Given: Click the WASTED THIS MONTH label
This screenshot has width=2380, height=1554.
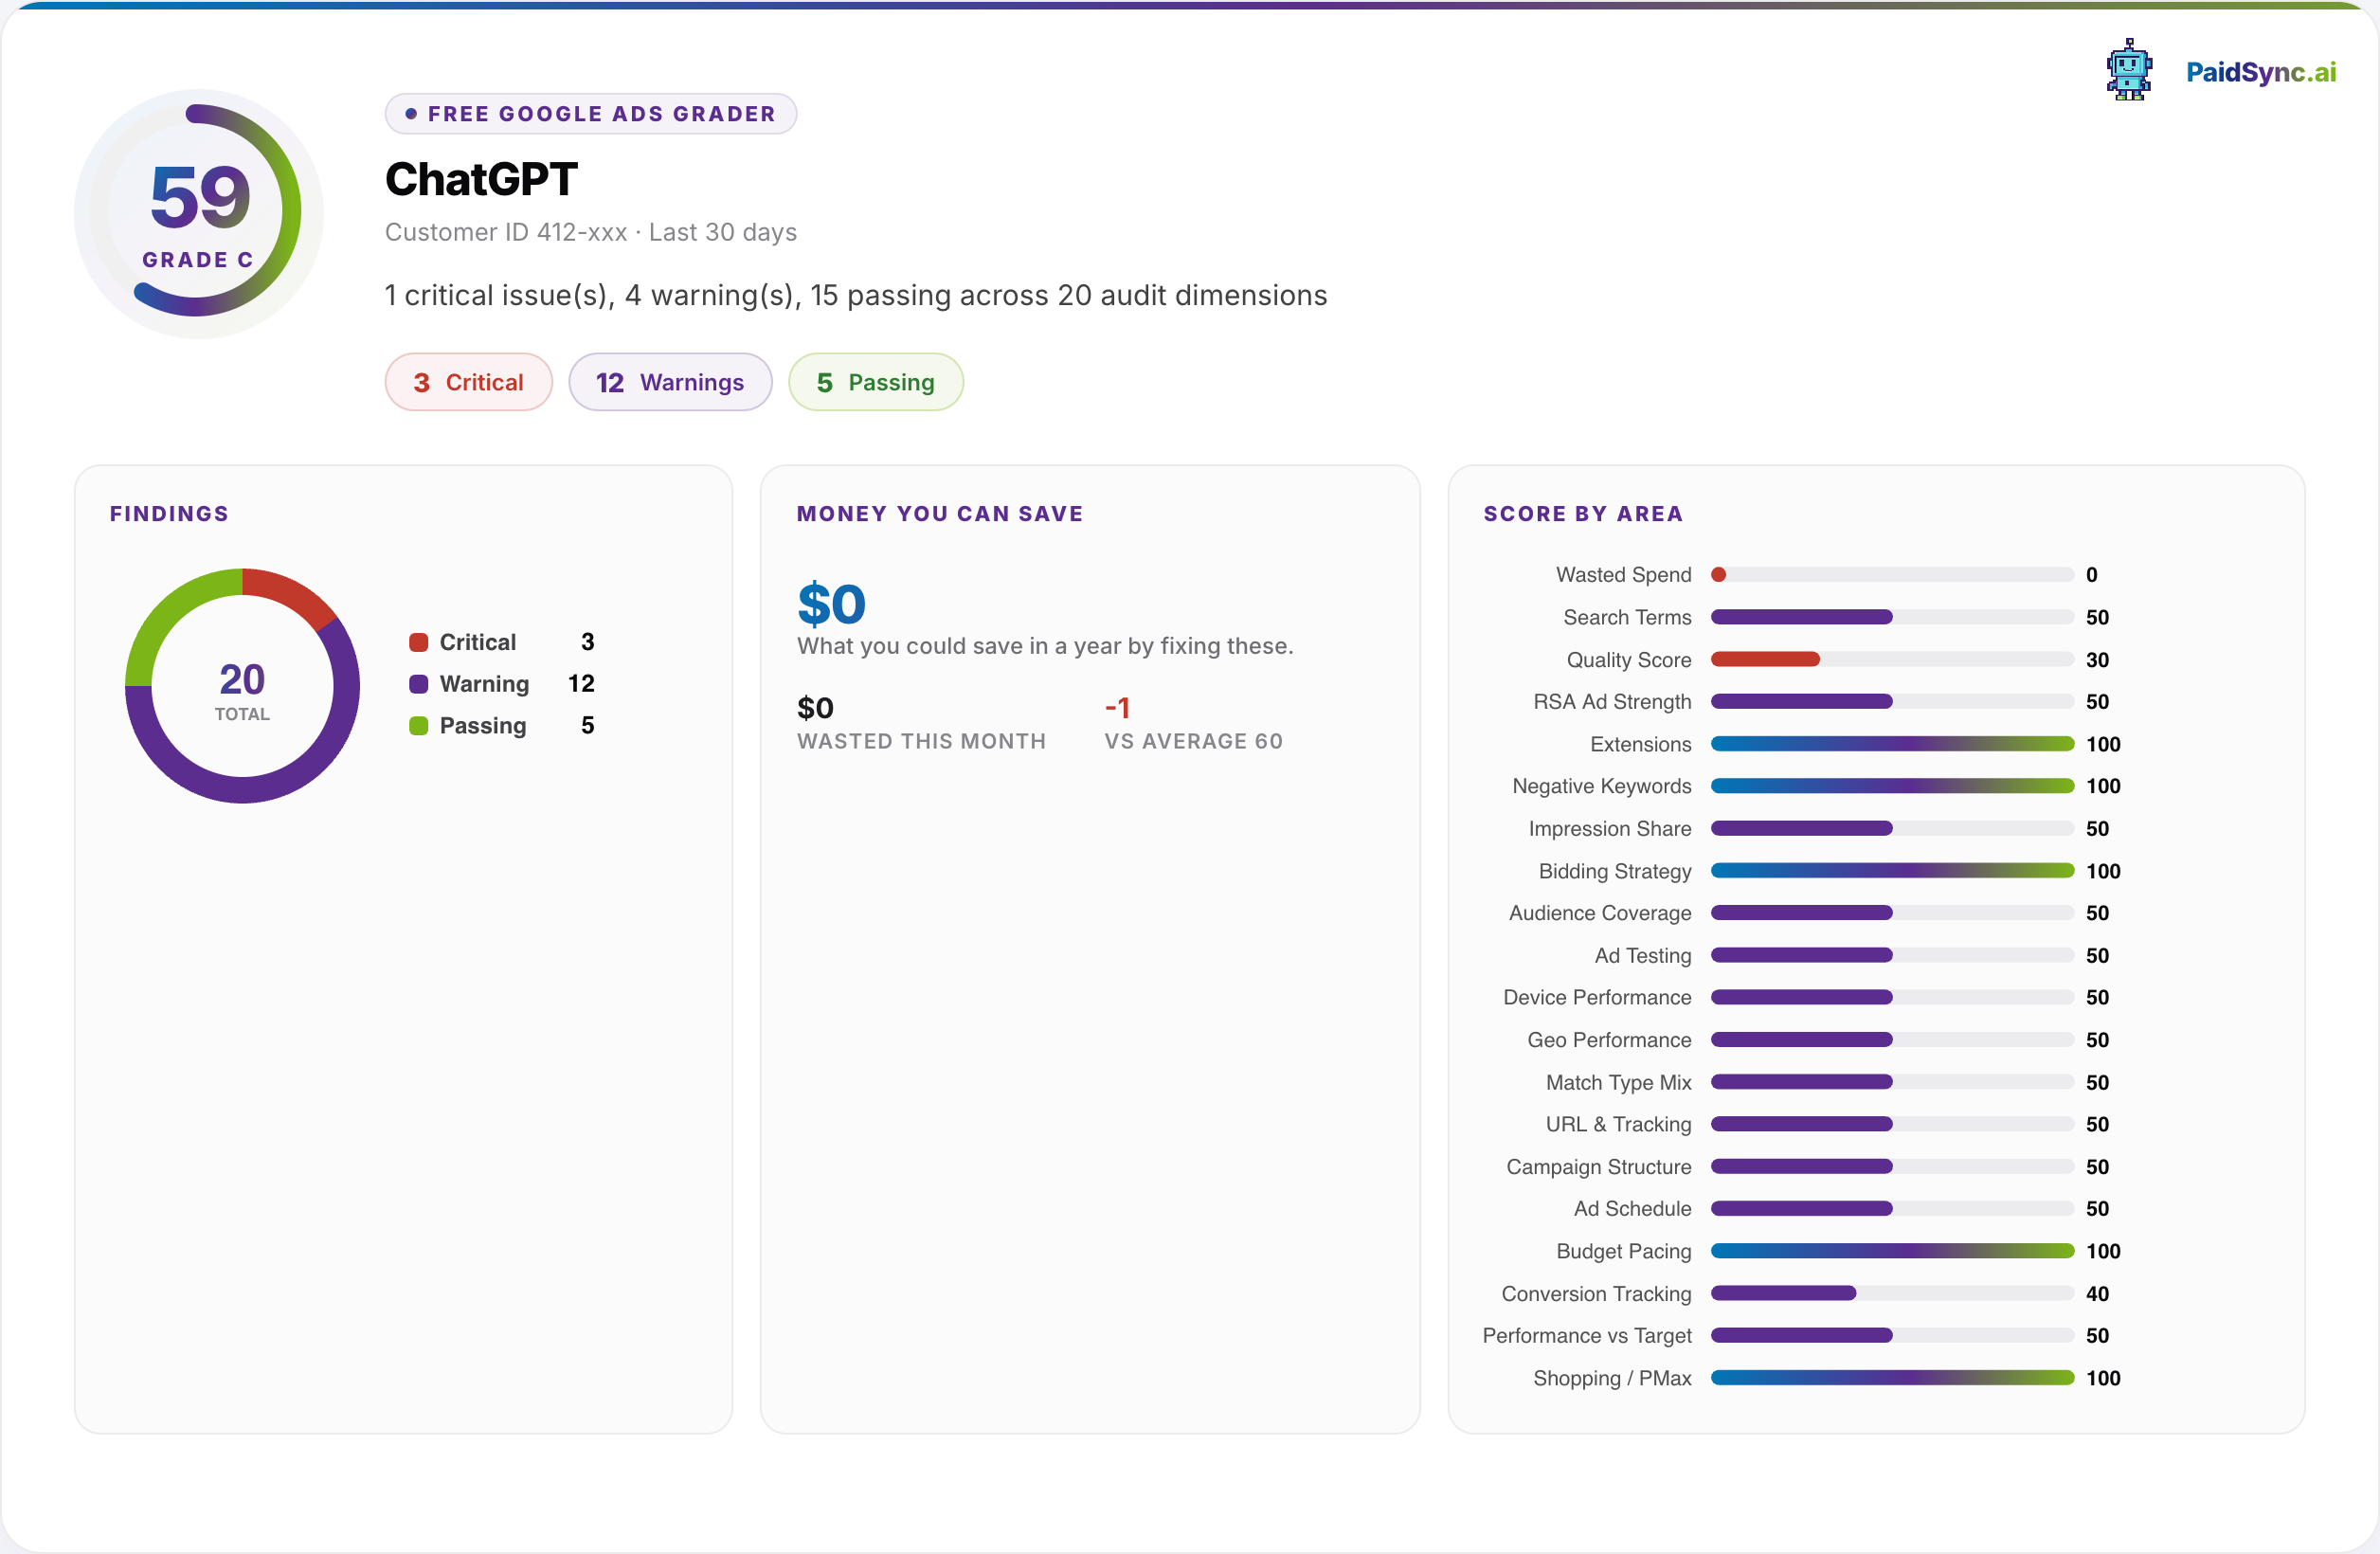Looking at the screenshot, I should 921,741.
